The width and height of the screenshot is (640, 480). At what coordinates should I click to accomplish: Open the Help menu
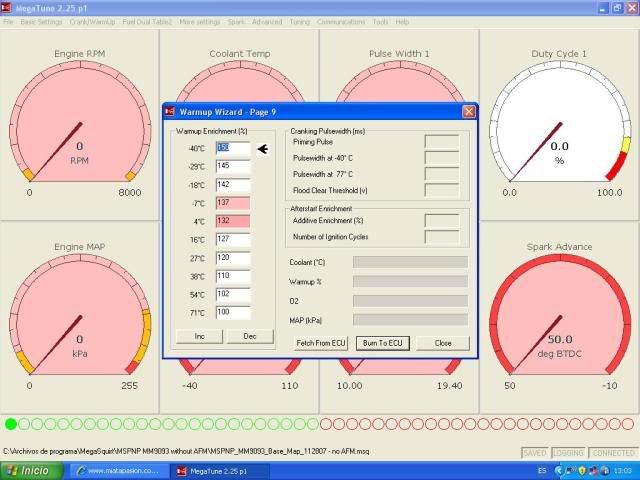pos(402,22)
